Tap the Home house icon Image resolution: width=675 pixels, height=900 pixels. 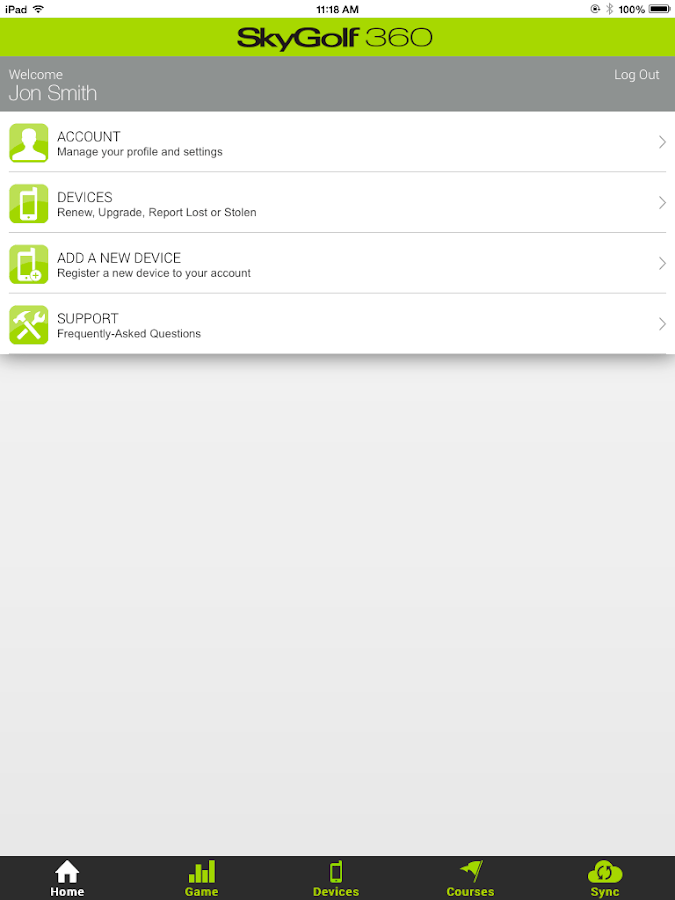(x=67, y=871)
